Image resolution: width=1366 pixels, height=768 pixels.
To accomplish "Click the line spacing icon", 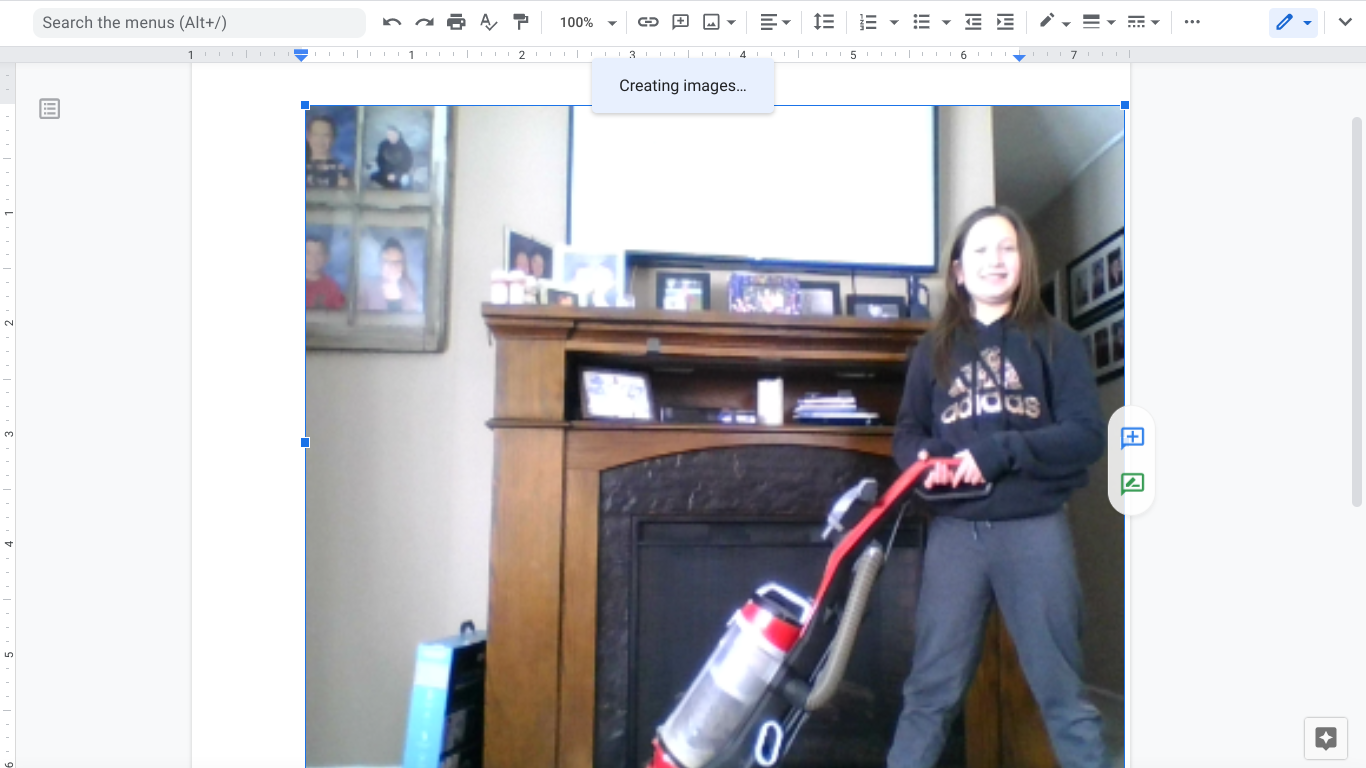I will pos(823,22).
